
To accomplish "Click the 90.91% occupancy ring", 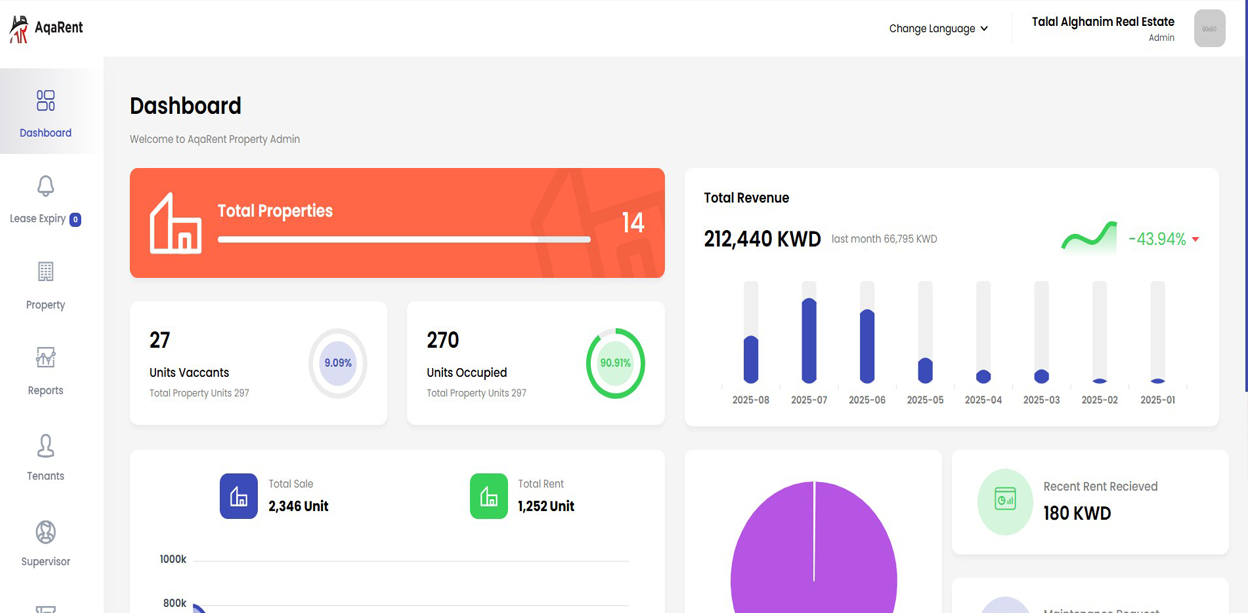I will (615, 363).
